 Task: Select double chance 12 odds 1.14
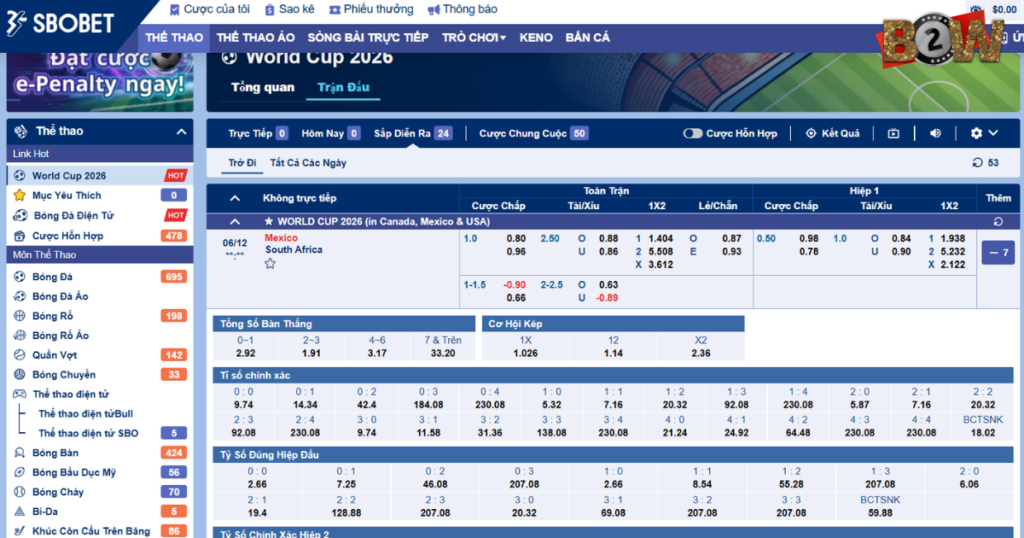613,353
